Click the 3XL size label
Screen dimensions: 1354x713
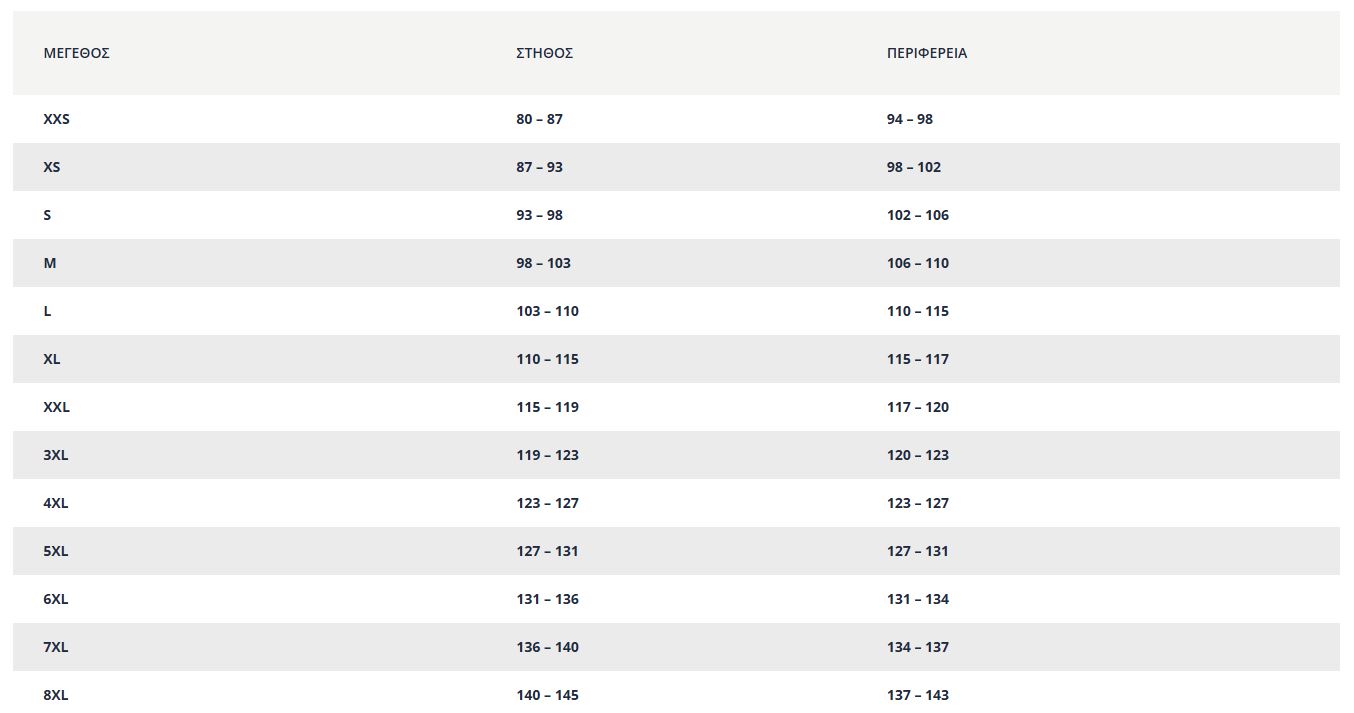(x=55, y=455)
